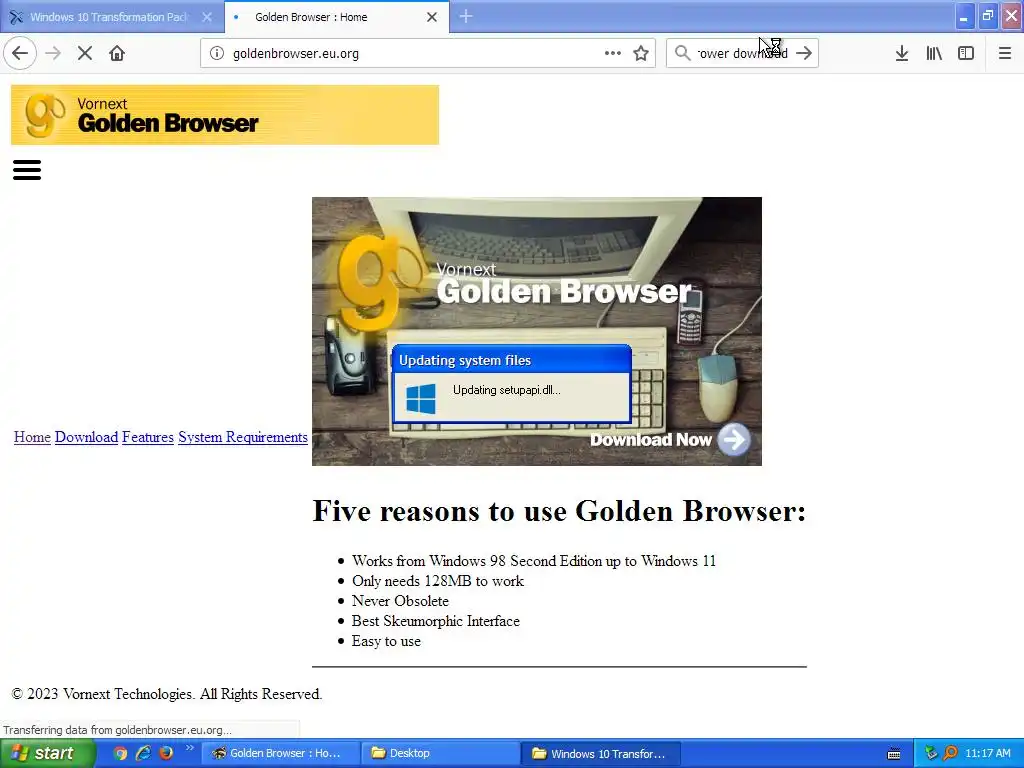
Task: Launch Firefox from quick launch bar
Action: pos(166,753)
